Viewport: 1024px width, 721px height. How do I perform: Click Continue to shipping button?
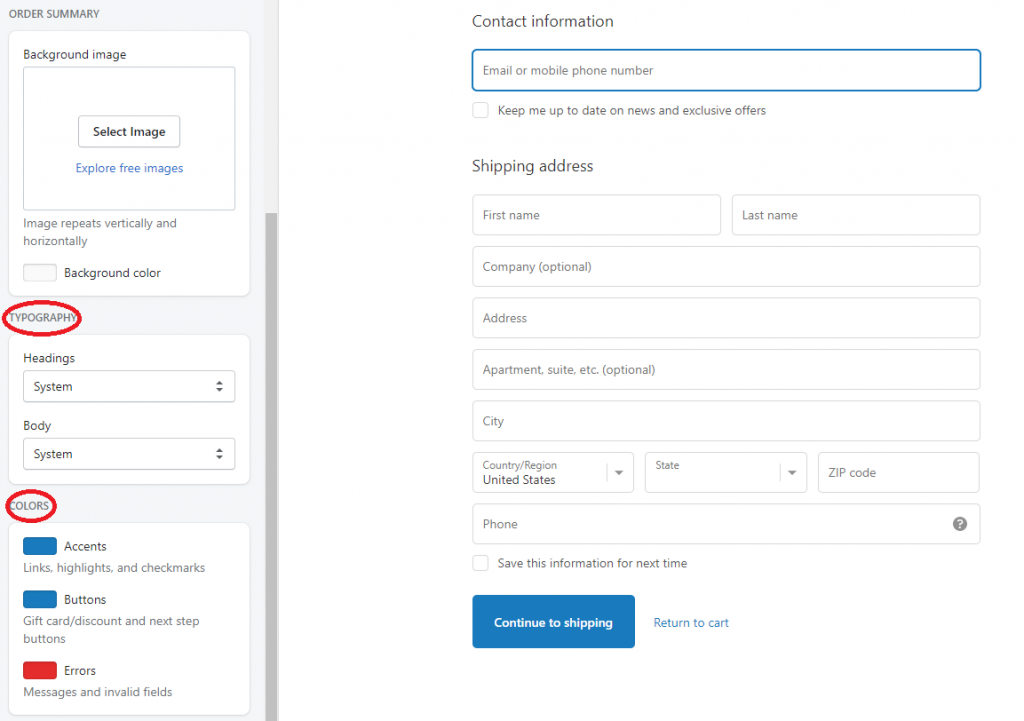[553, 622]
